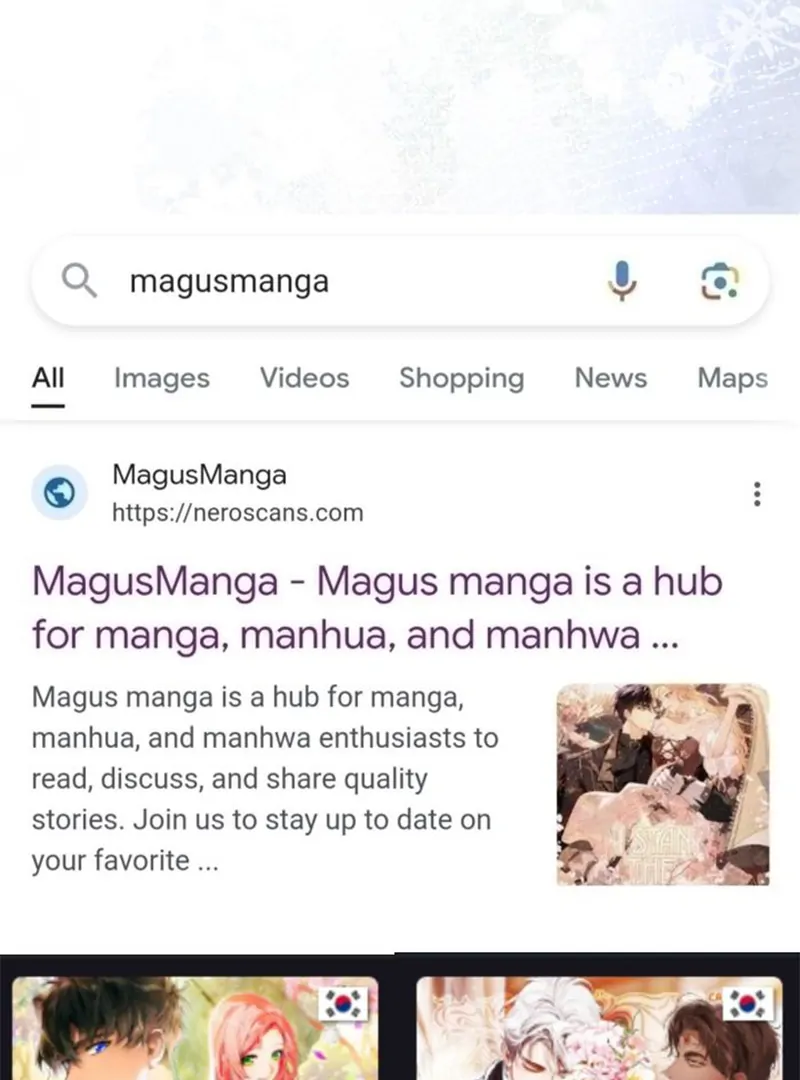
Task: Tap Korean flag badge on left cover
Action: click(343, 1005)
